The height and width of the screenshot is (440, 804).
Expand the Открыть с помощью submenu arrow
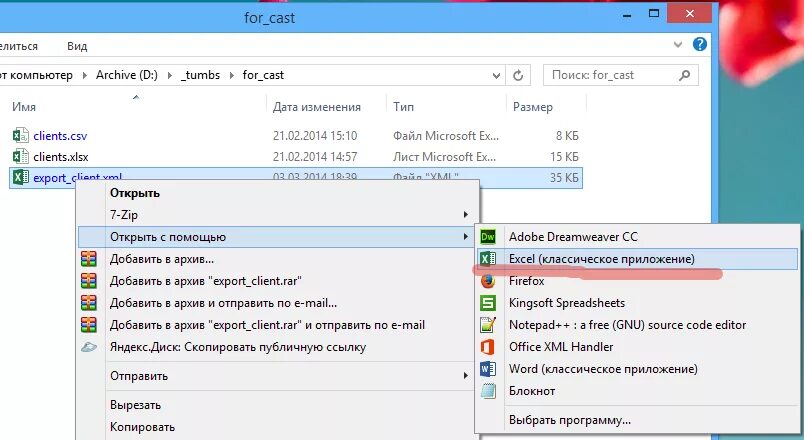[466, 236]
